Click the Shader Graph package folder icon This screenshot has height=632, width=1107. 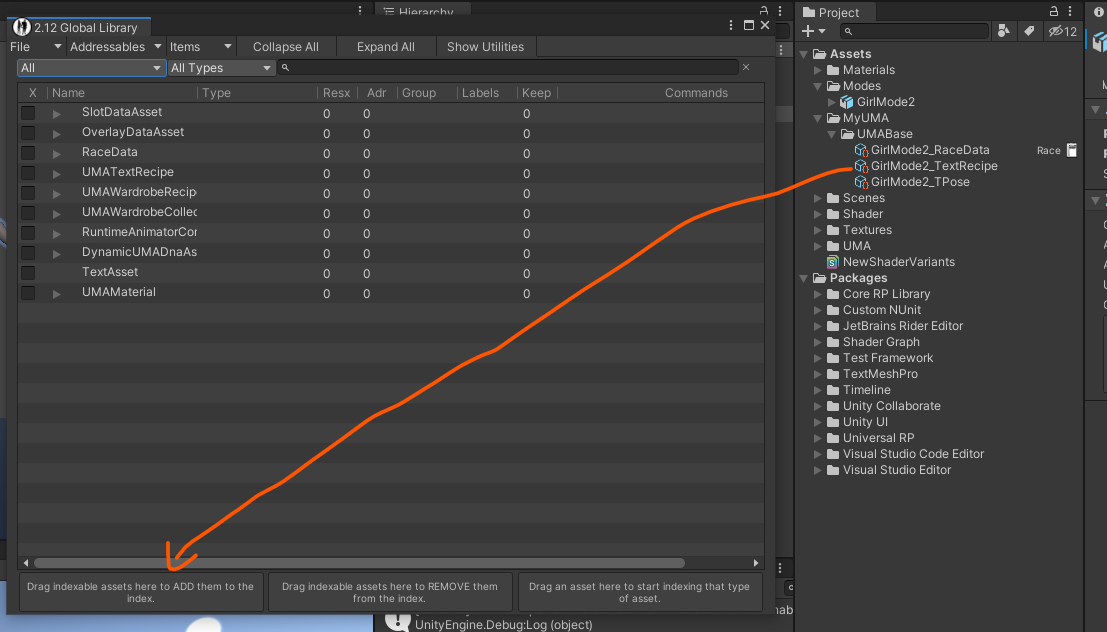[833, 342]
